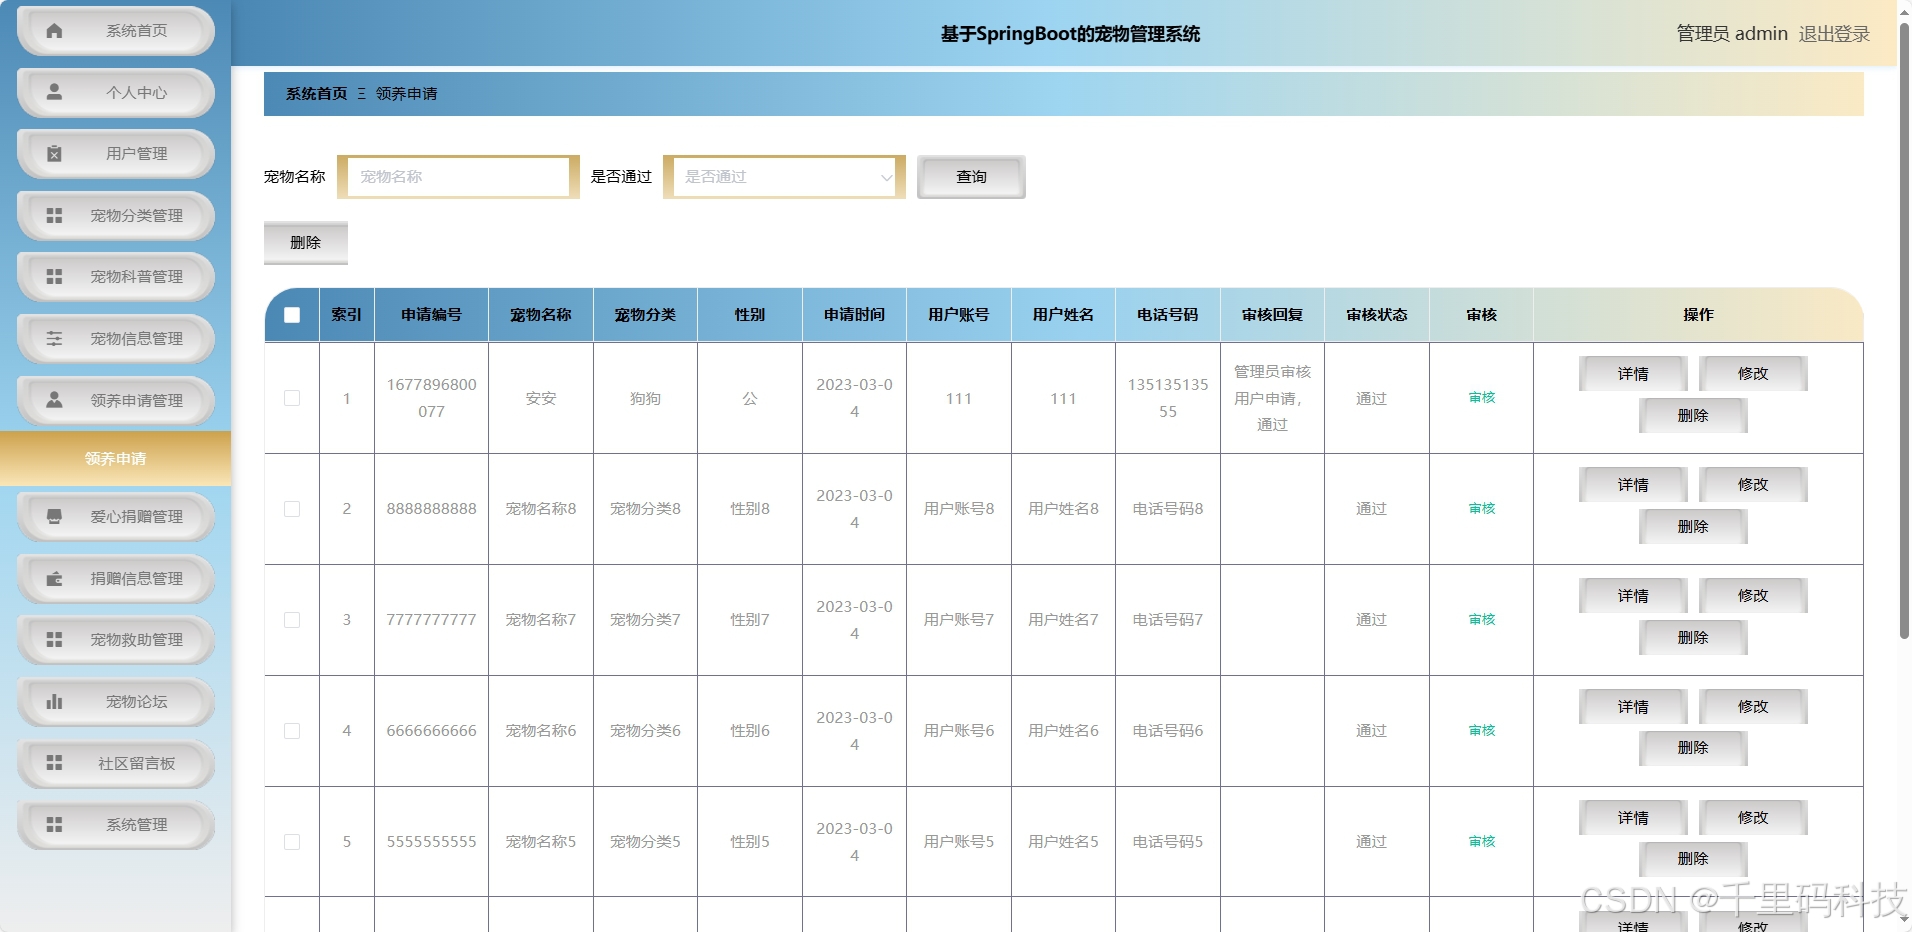This screenshot has width=1912, height=932.
Task: Click the home icon beside 系统首页
Action: click(x=55, y=31)
